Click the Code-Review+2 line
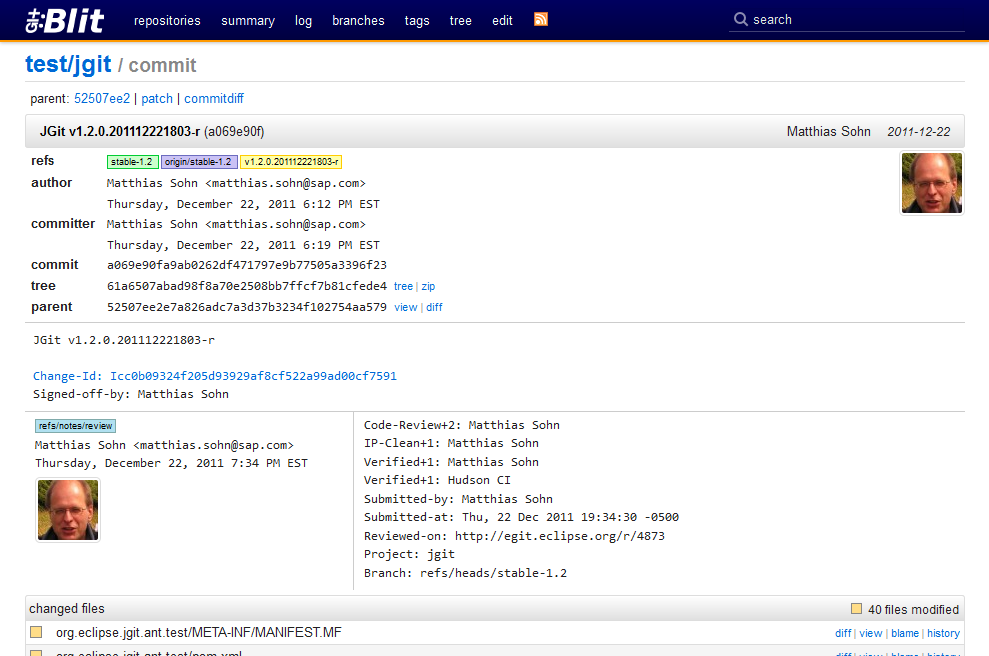Viewport: 989px width, 656px height. (462, 425)
